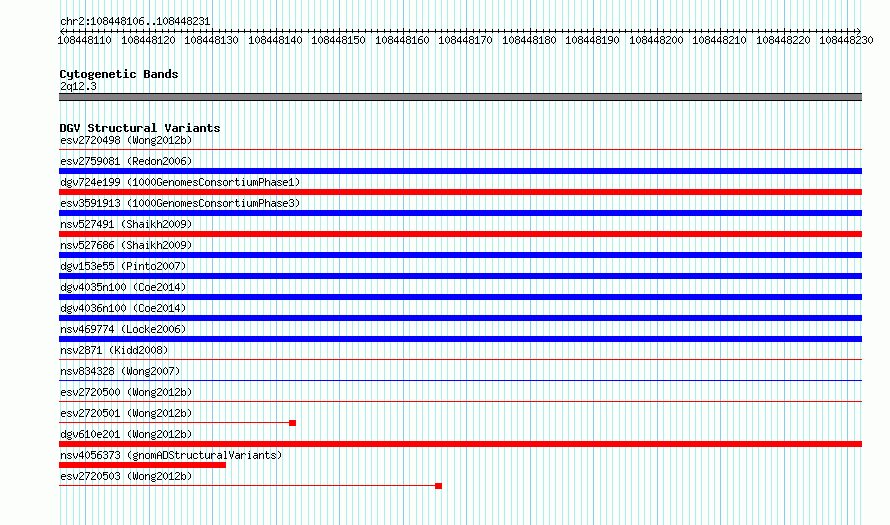Click ruler position 108448160
The height and width of the screenshot is (525, 890).
(402, 40)
